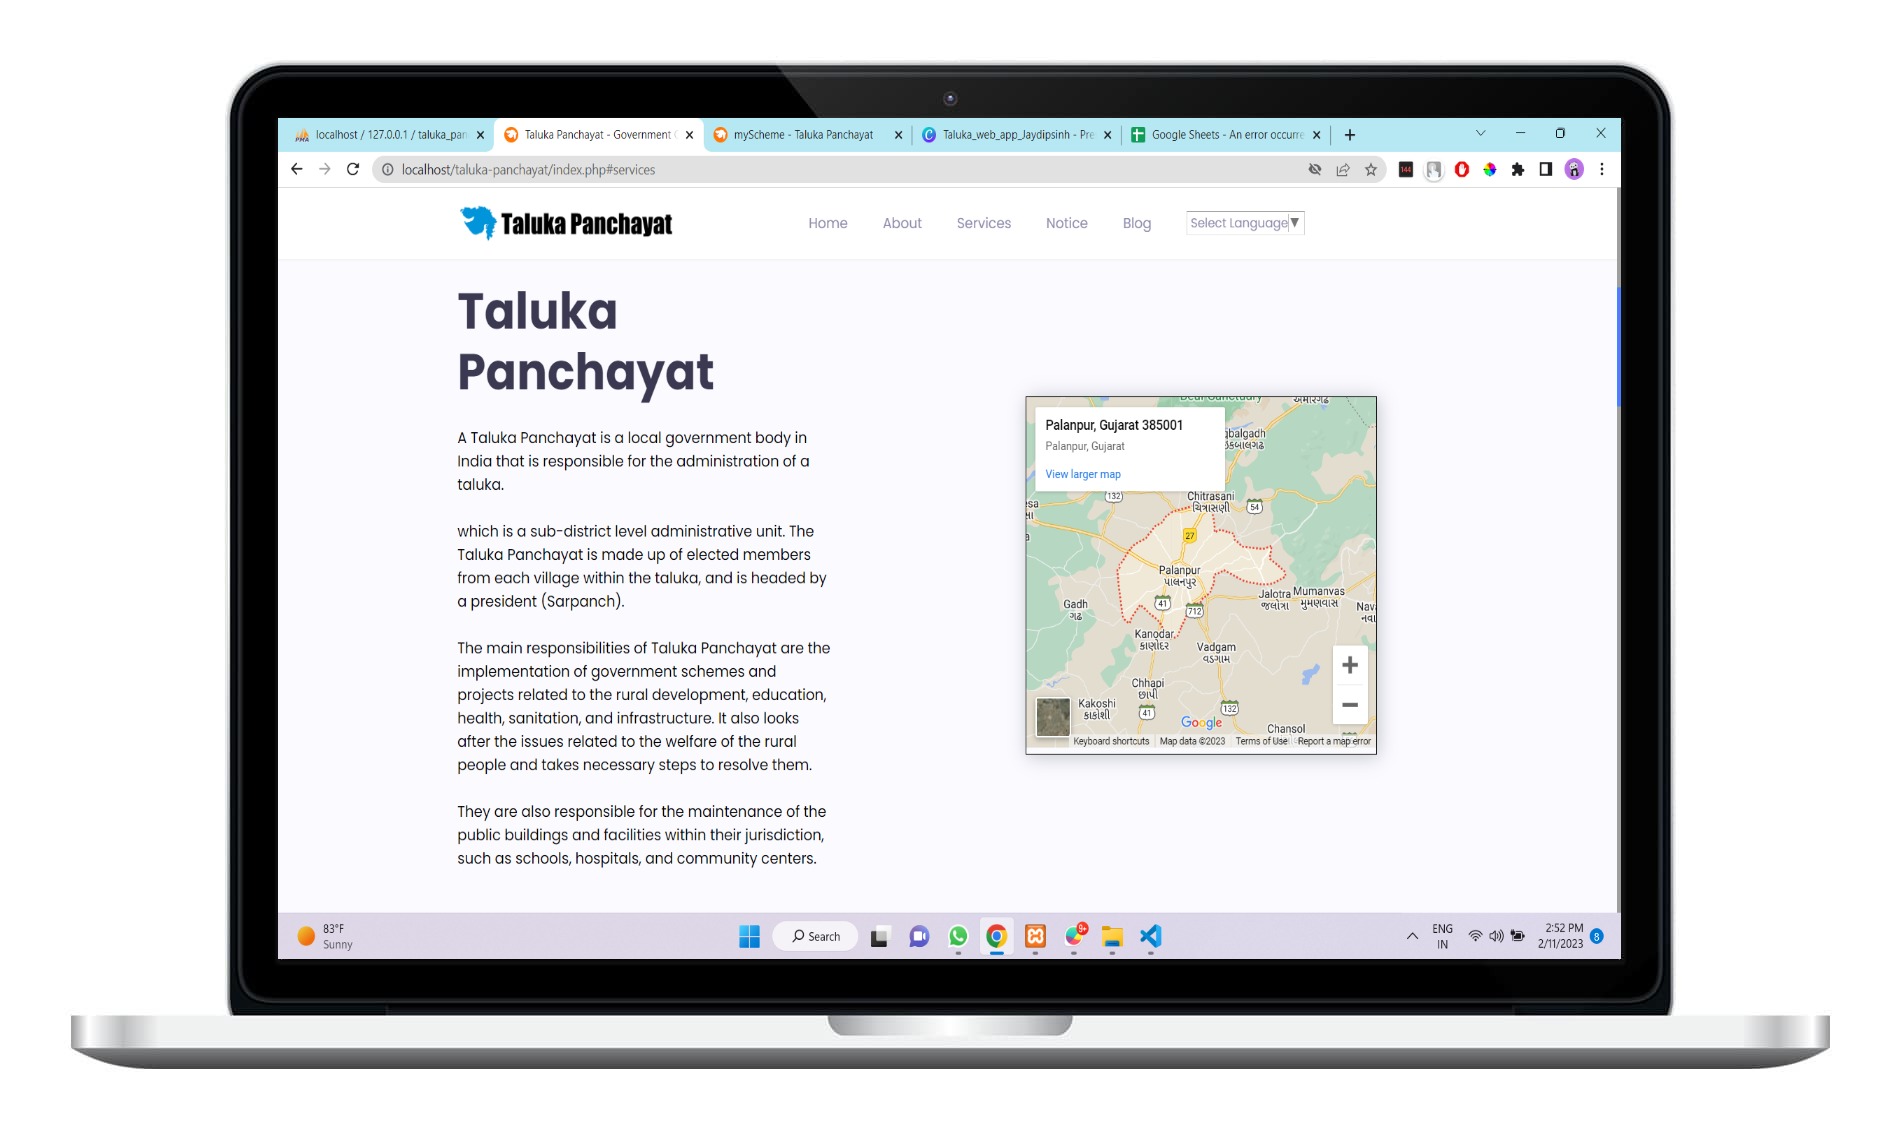
Task: Open a new tab with the plus button
Action: [1350, 135]
